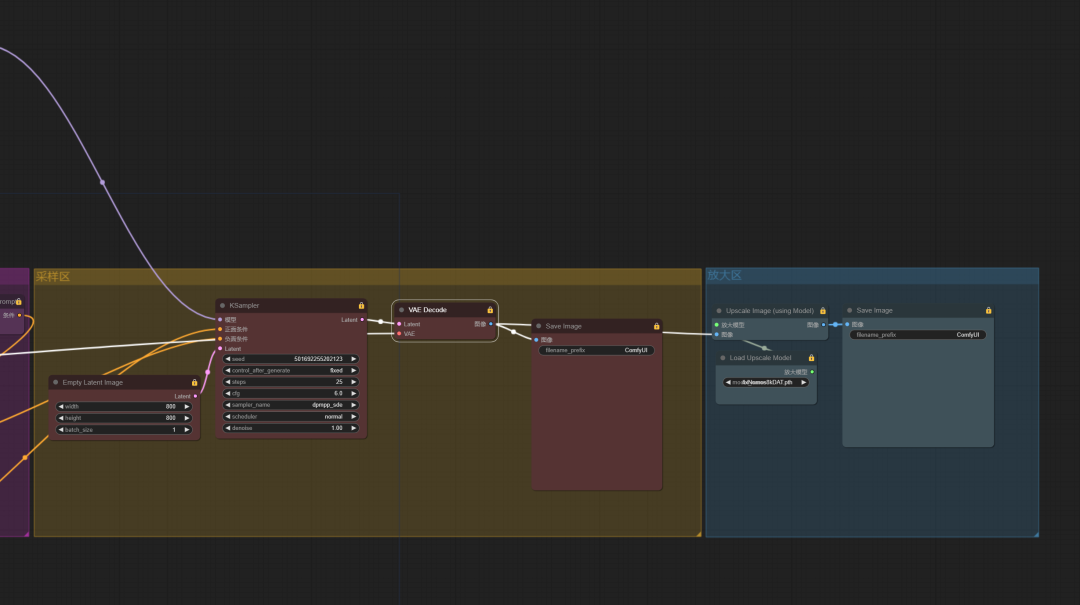Click the Latent input port on VAE Decode
Viewport: 1080px width, 605px height.
pos(399,324)
